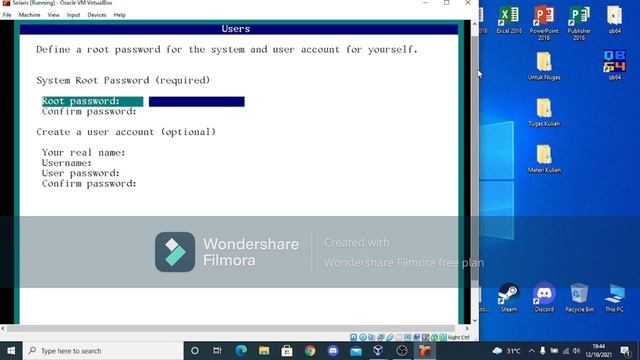Open the Input menu
Viewport: 640px width, 360px height.
(x=73, y=15)
